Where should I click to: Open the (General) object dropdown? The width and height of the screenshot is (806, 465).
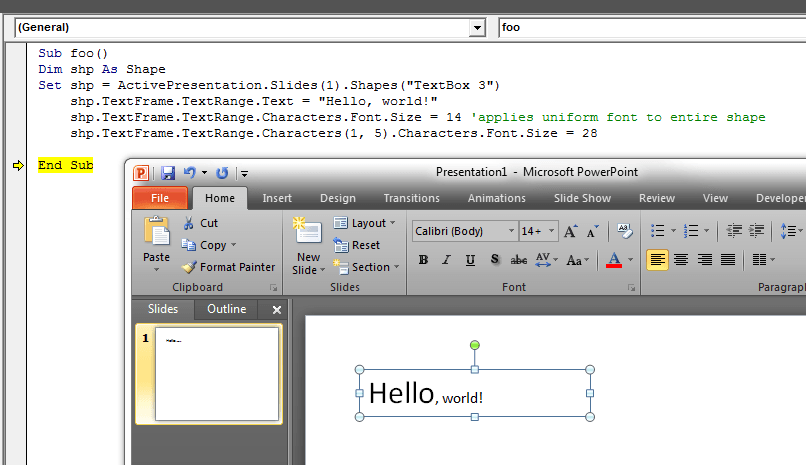tap(477, 28)
